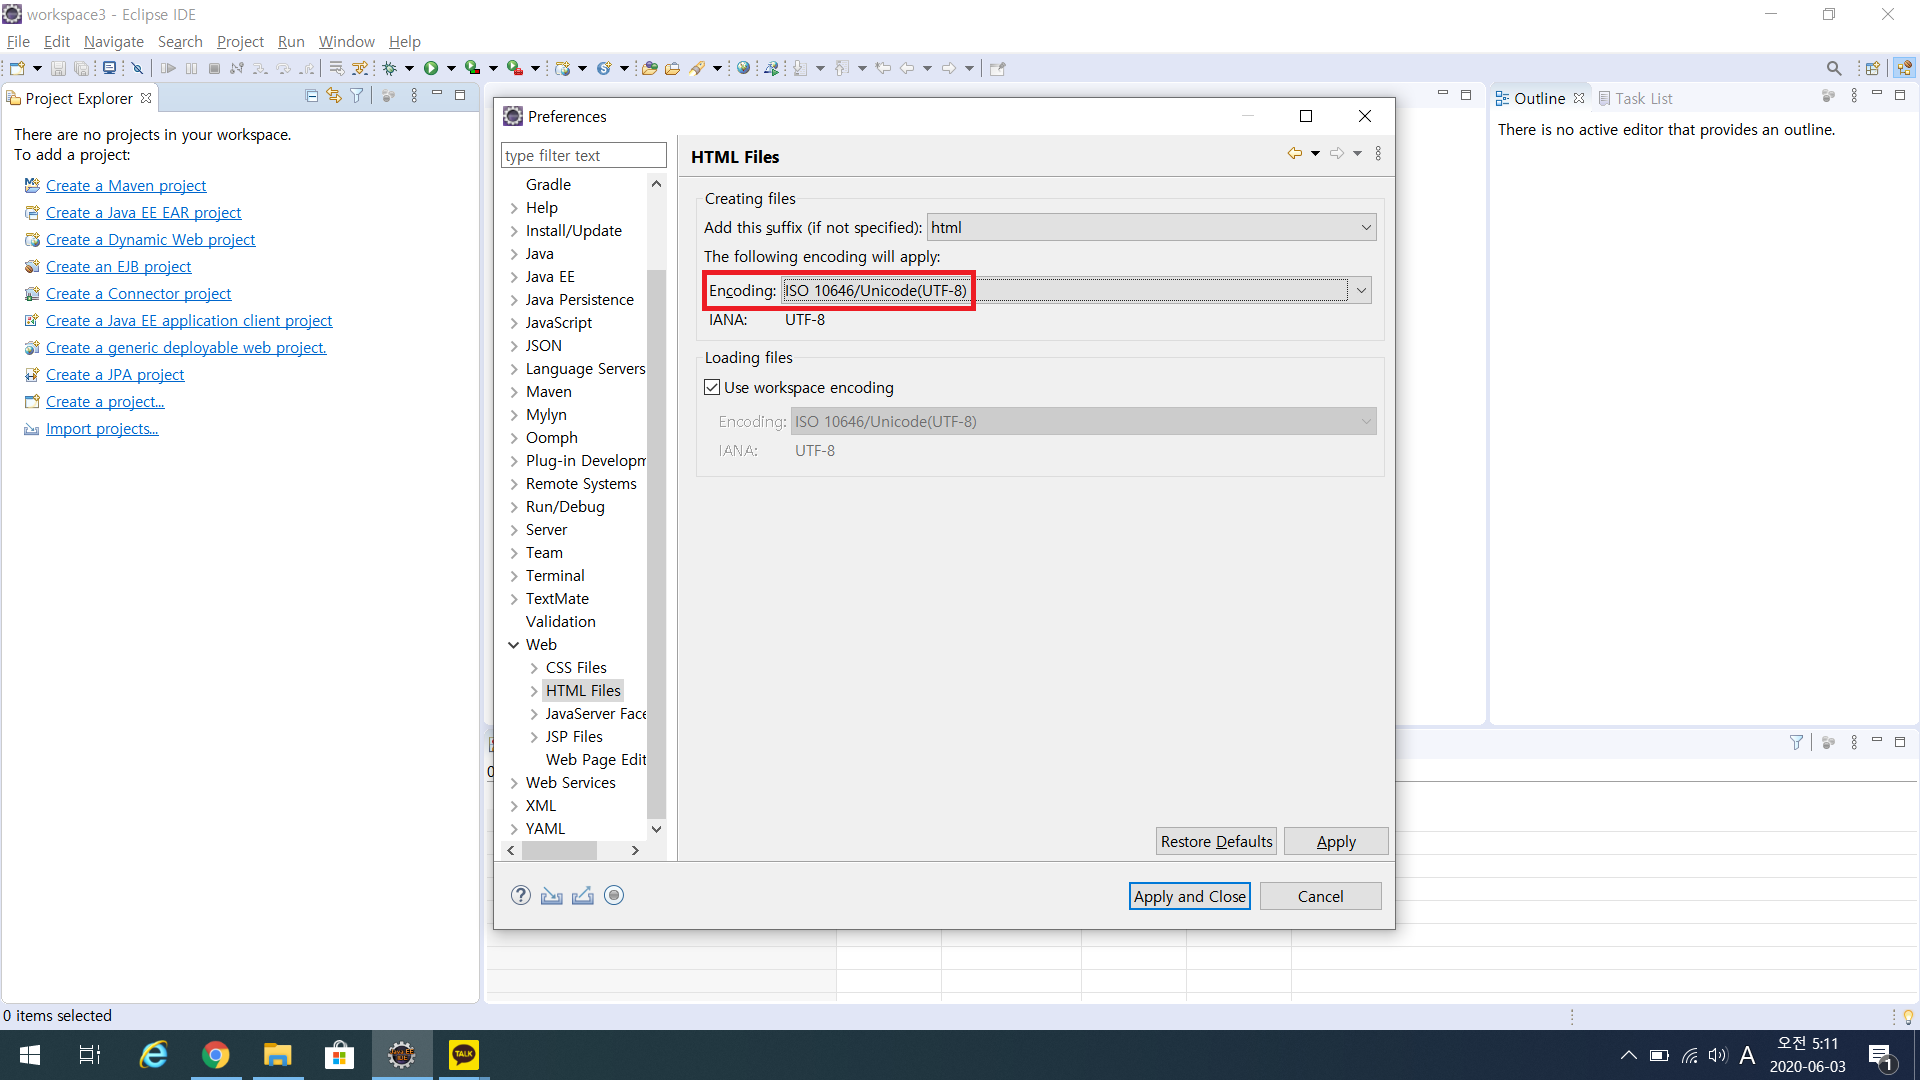
Task: Click the type filter text field
Action: coord(583,155)
